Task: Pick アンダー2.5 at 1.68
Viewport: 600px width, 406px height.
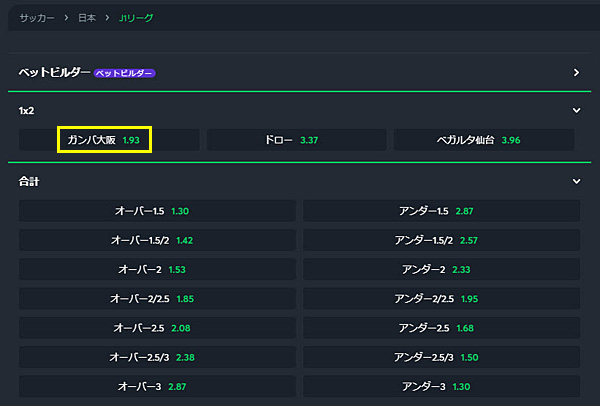Action: [x=441, y=328]
